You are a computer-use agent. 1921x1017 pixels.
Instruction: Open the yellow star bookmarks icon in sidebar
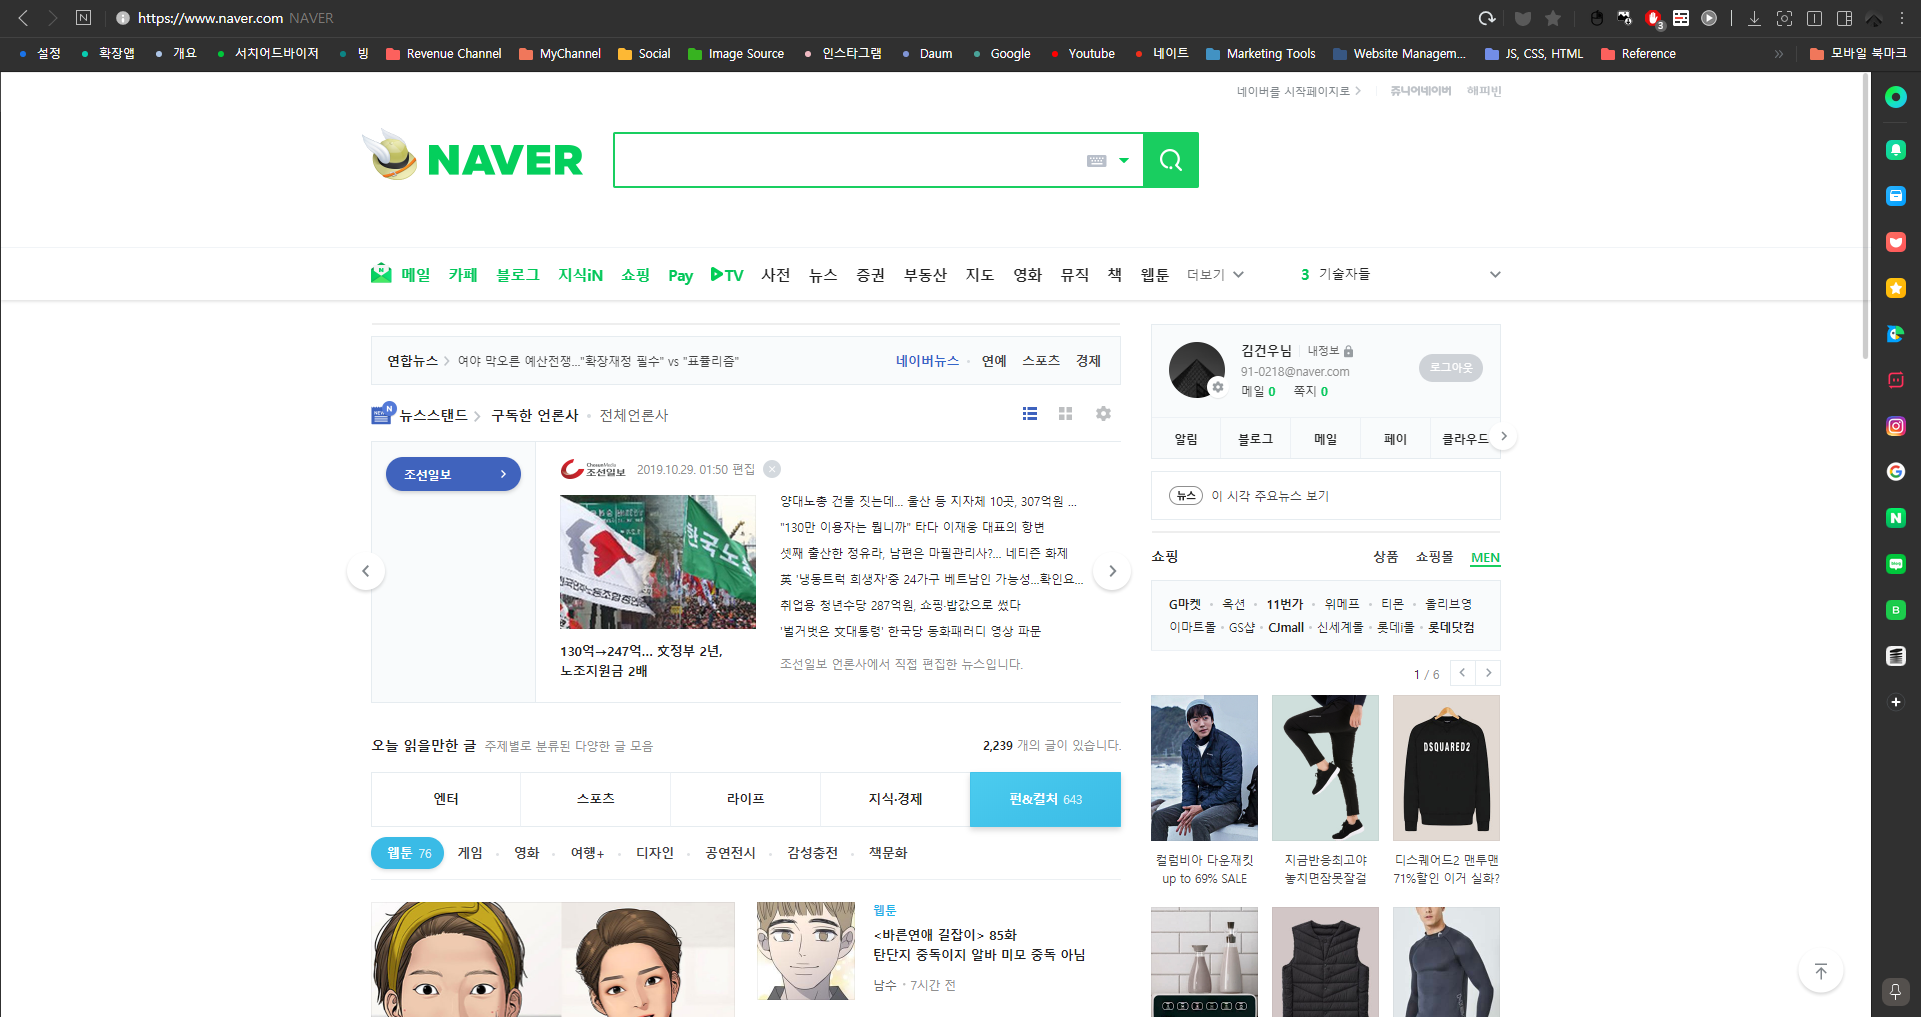1895,288
